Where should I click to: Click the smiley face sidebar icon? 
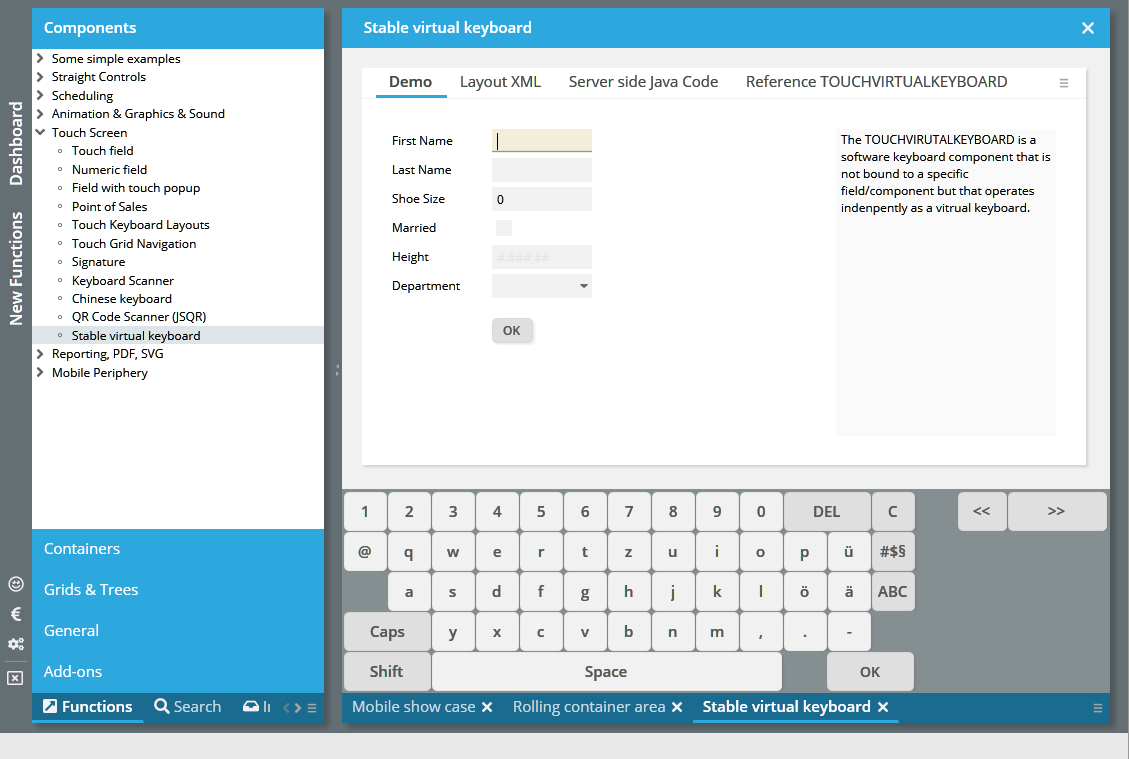pyautogui.click(x=15, y=584)
